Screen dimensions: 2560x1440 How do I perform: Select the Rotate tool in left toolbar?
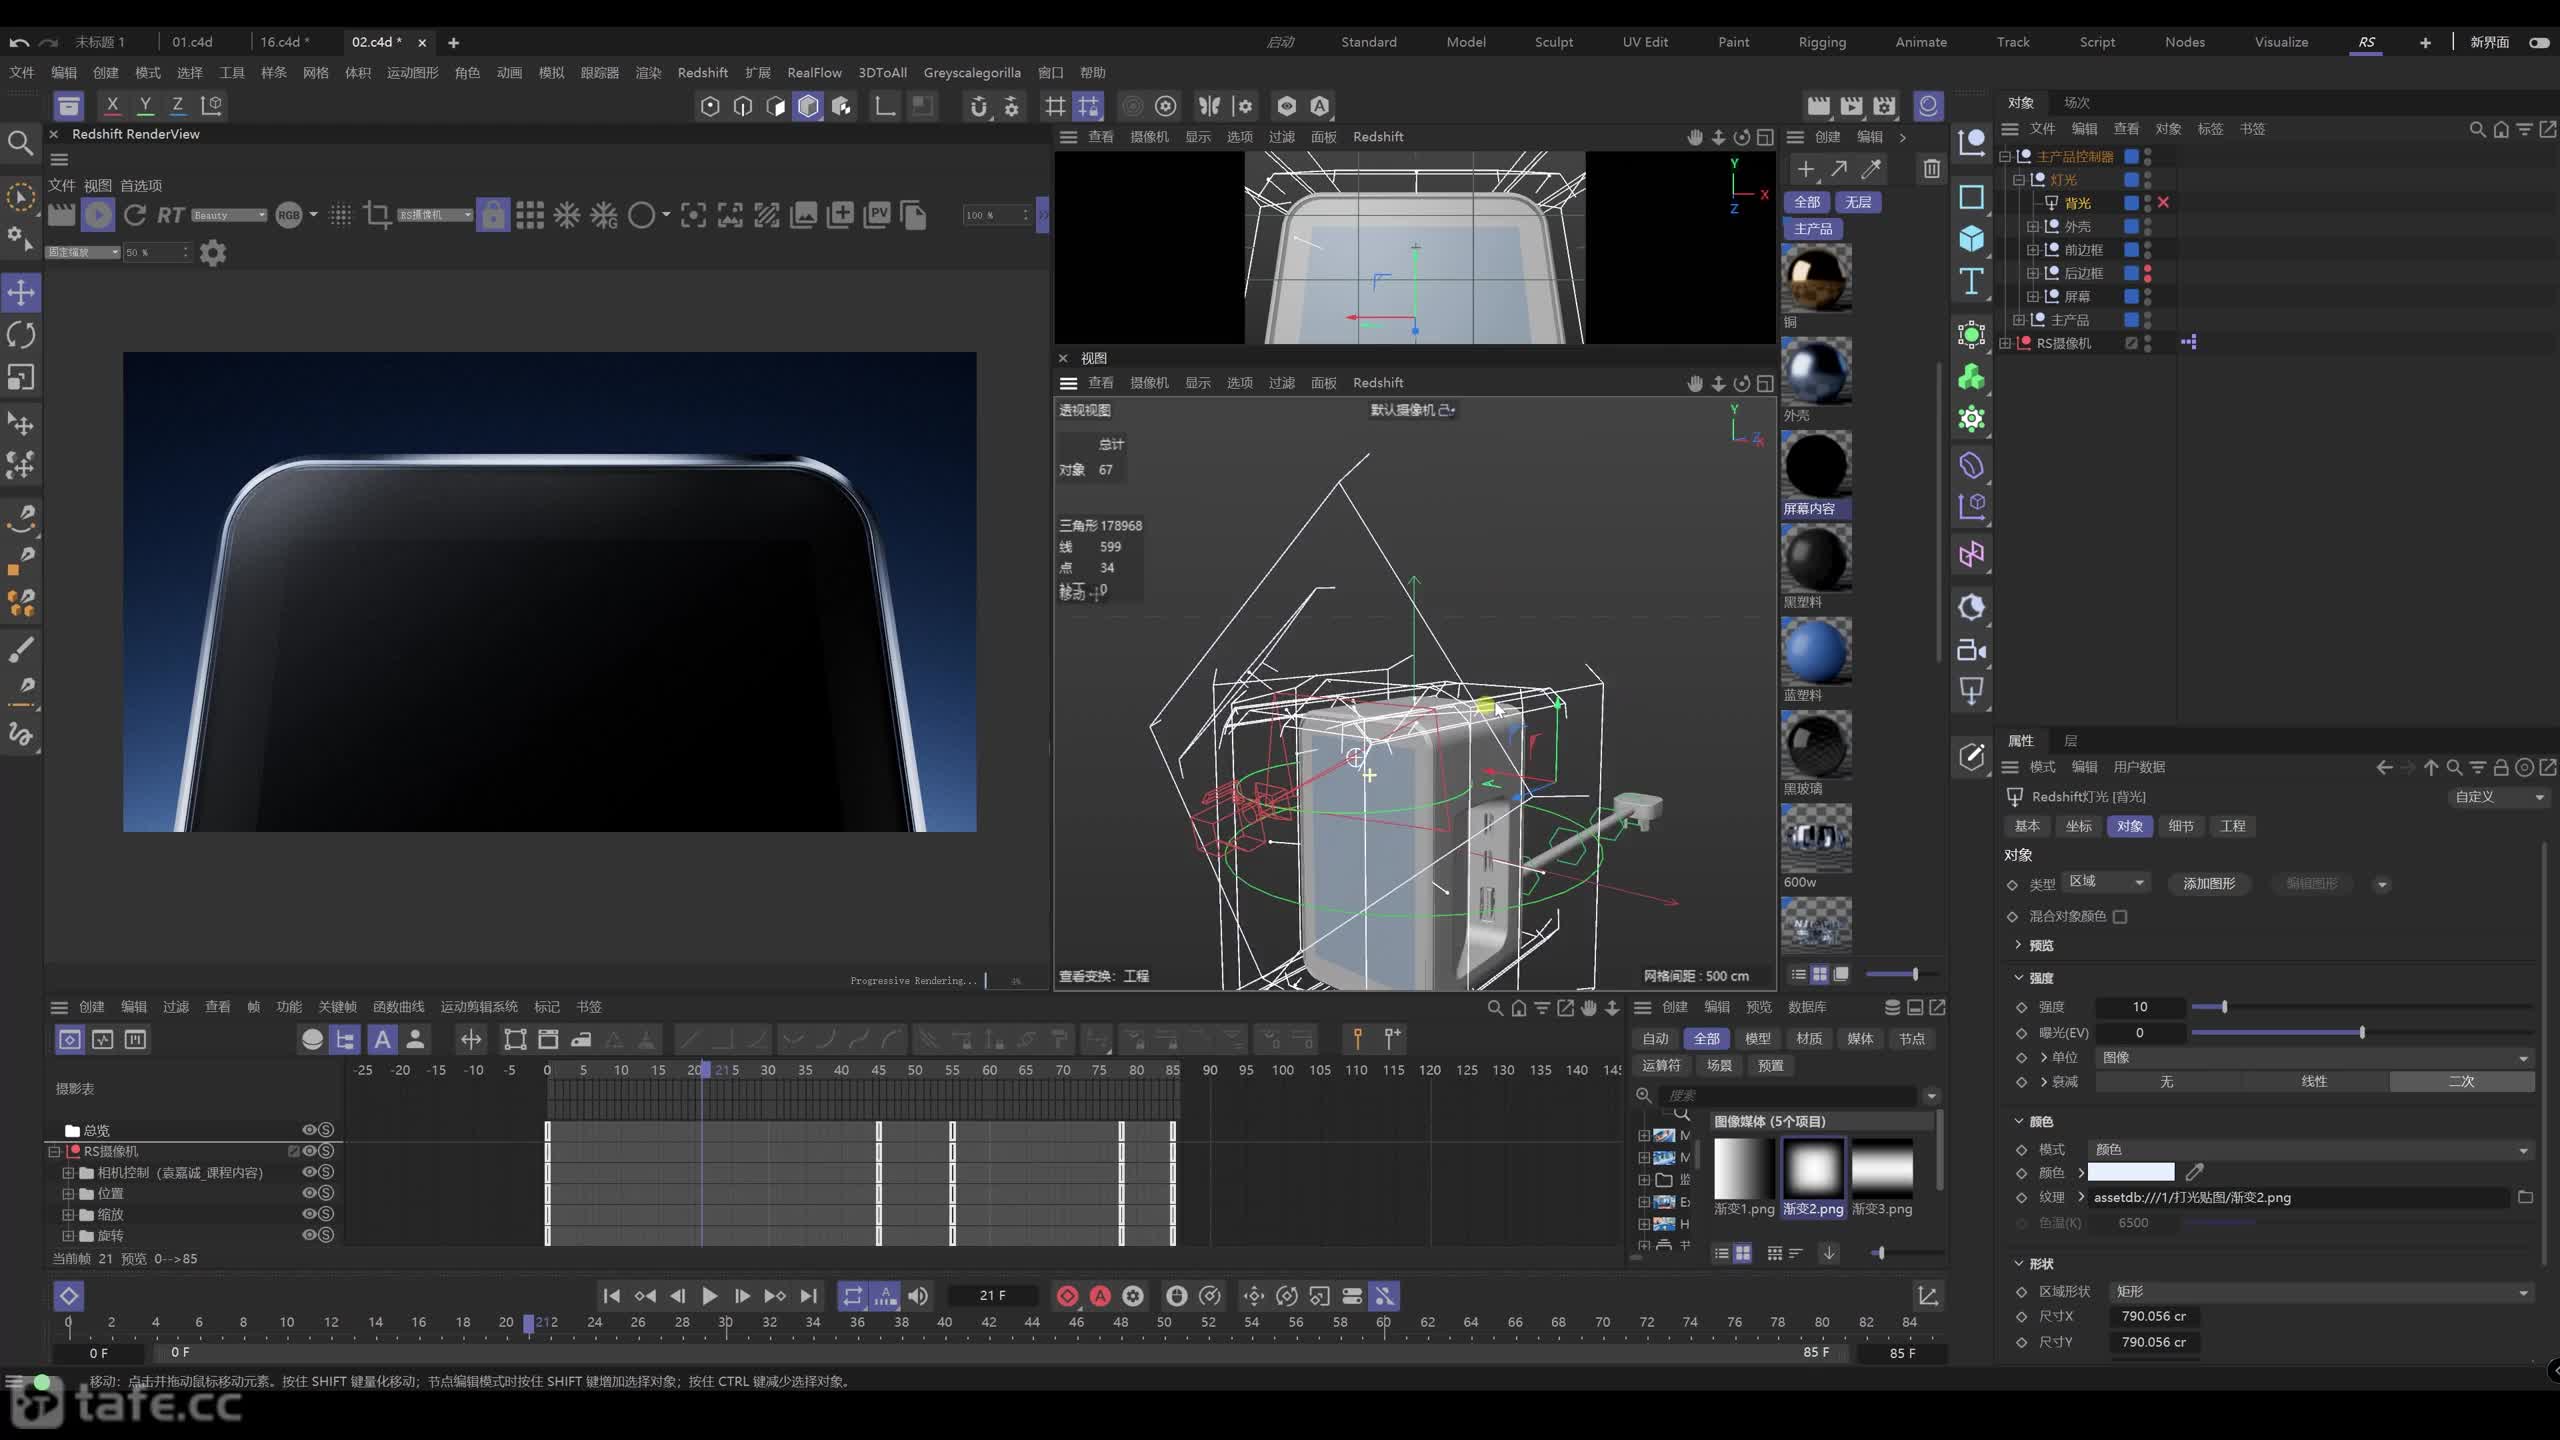[x=21, y=335]
